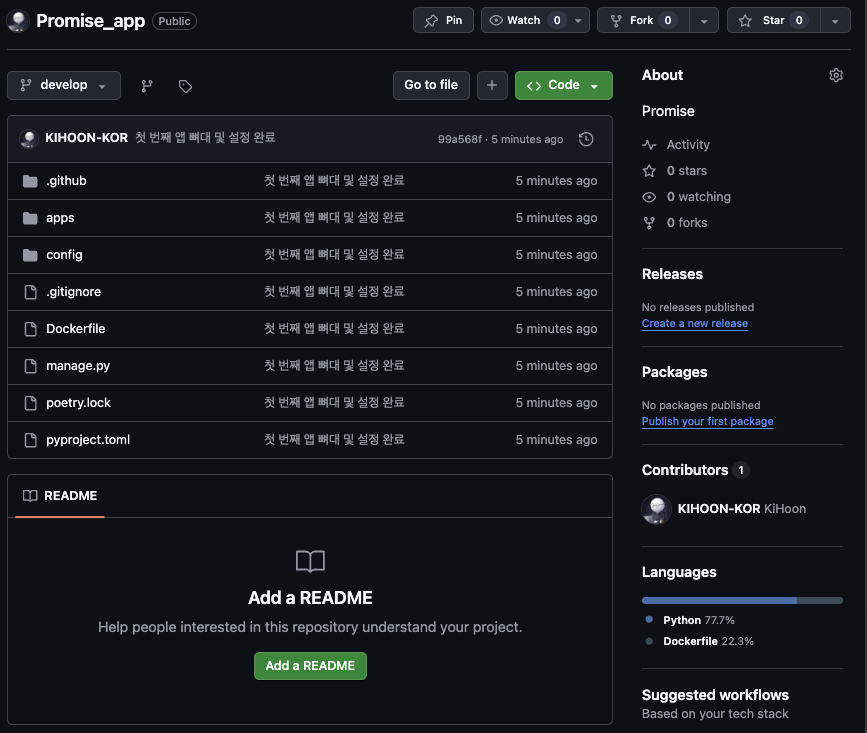Click the Dockerfile file icon

31,329
